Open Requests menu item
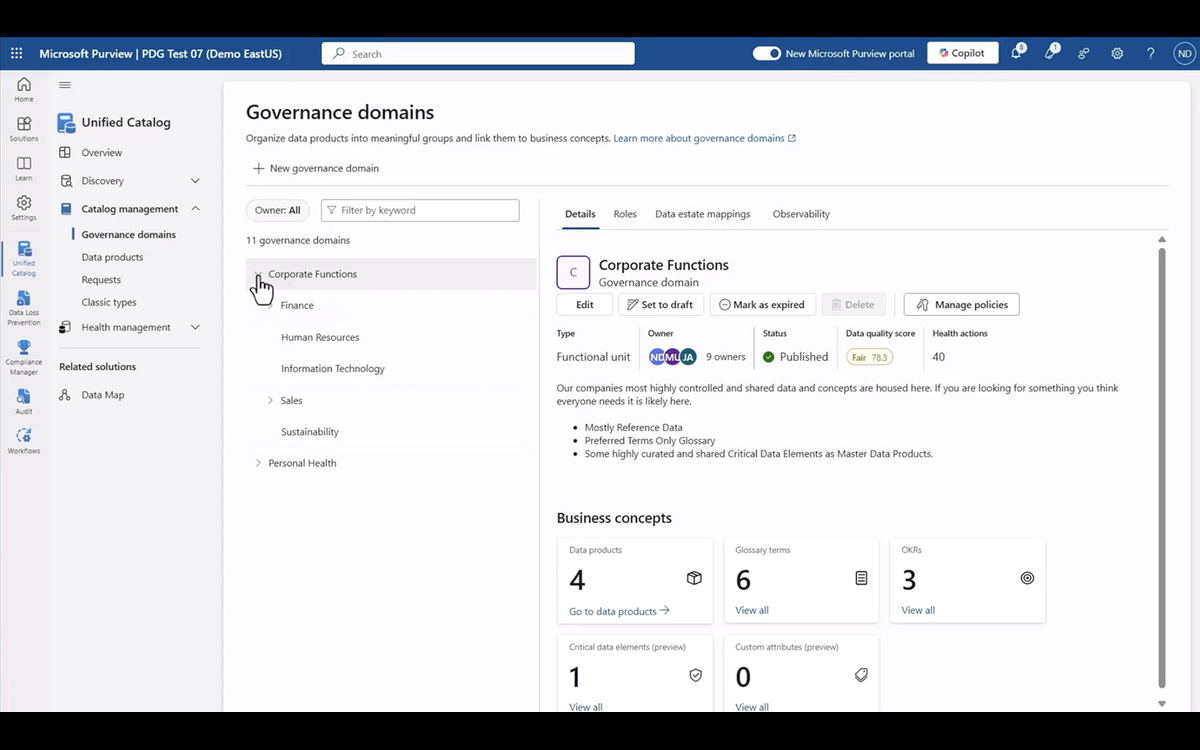 click(x=101, y=280)
